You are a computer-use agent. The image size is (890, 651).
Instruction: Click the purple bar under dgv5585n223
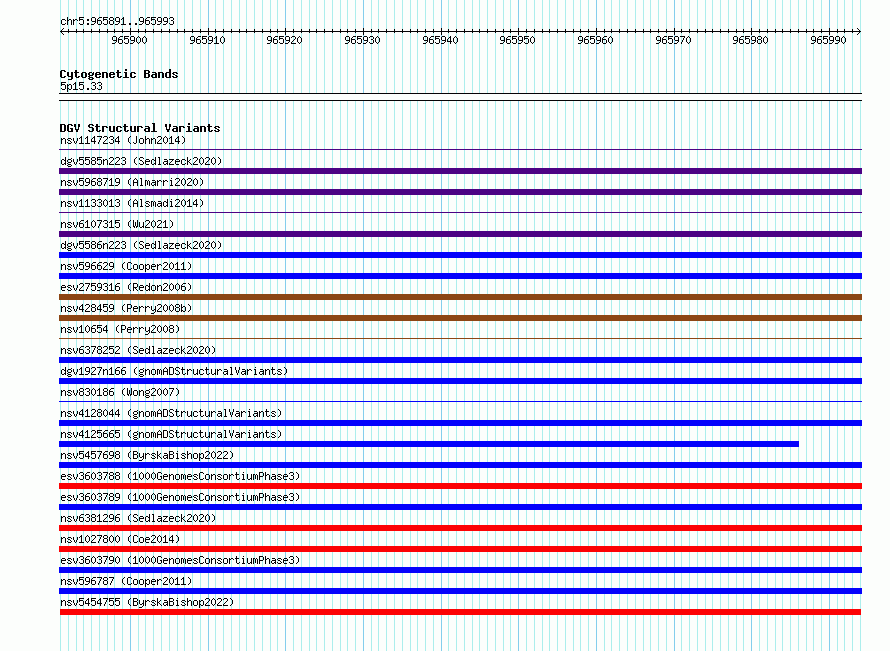tap(460, 171)
